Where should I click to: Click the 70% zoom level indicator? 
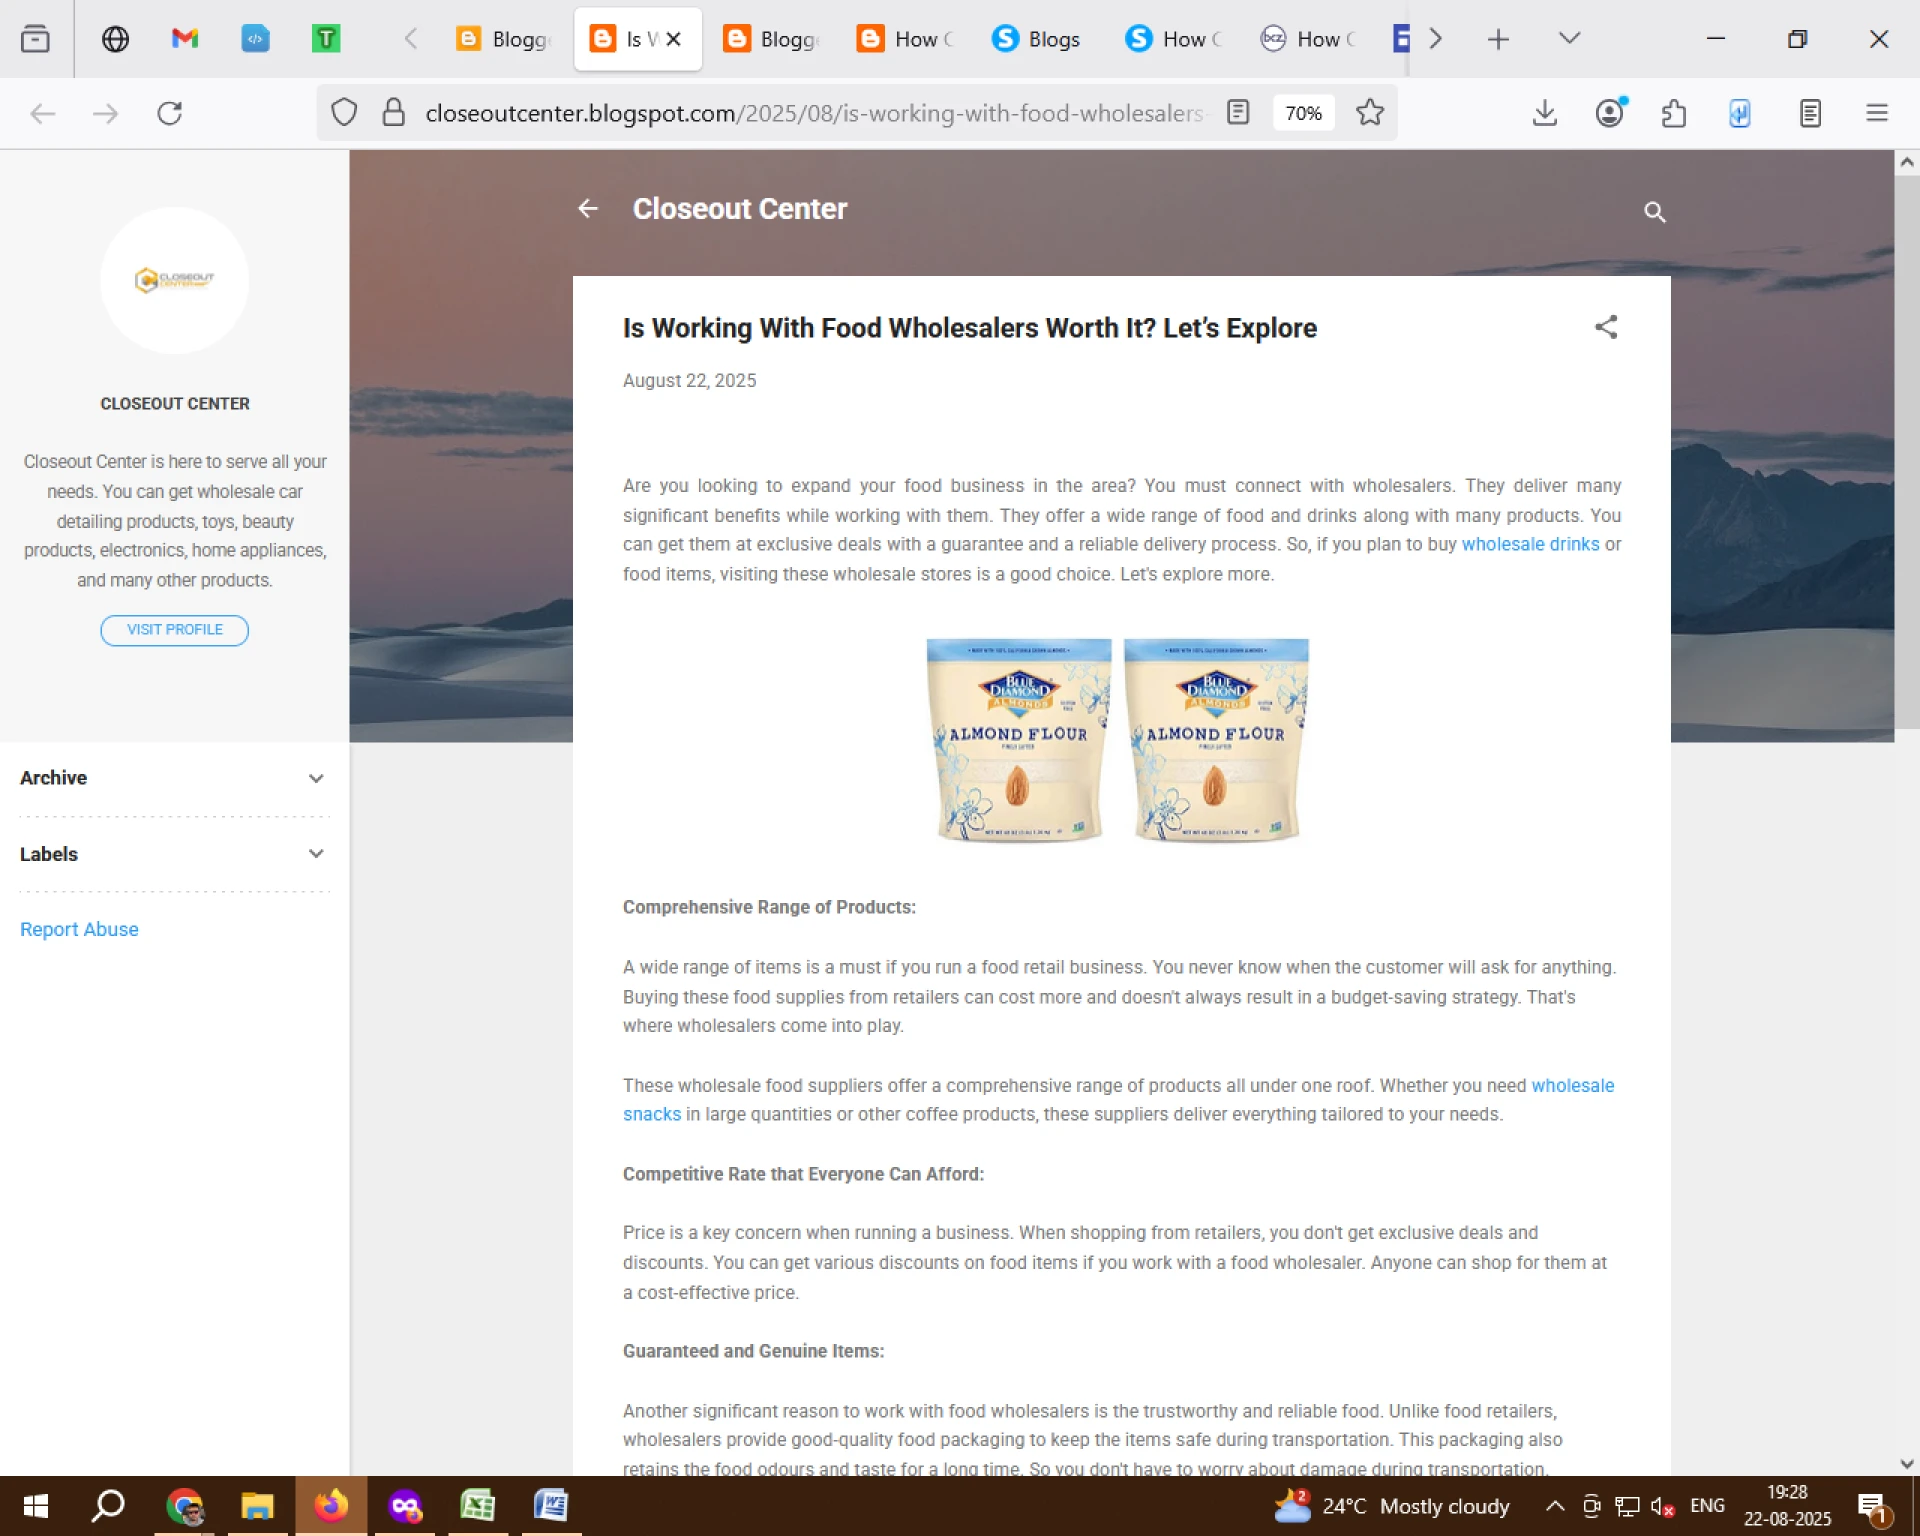(x=1303, y=113)
